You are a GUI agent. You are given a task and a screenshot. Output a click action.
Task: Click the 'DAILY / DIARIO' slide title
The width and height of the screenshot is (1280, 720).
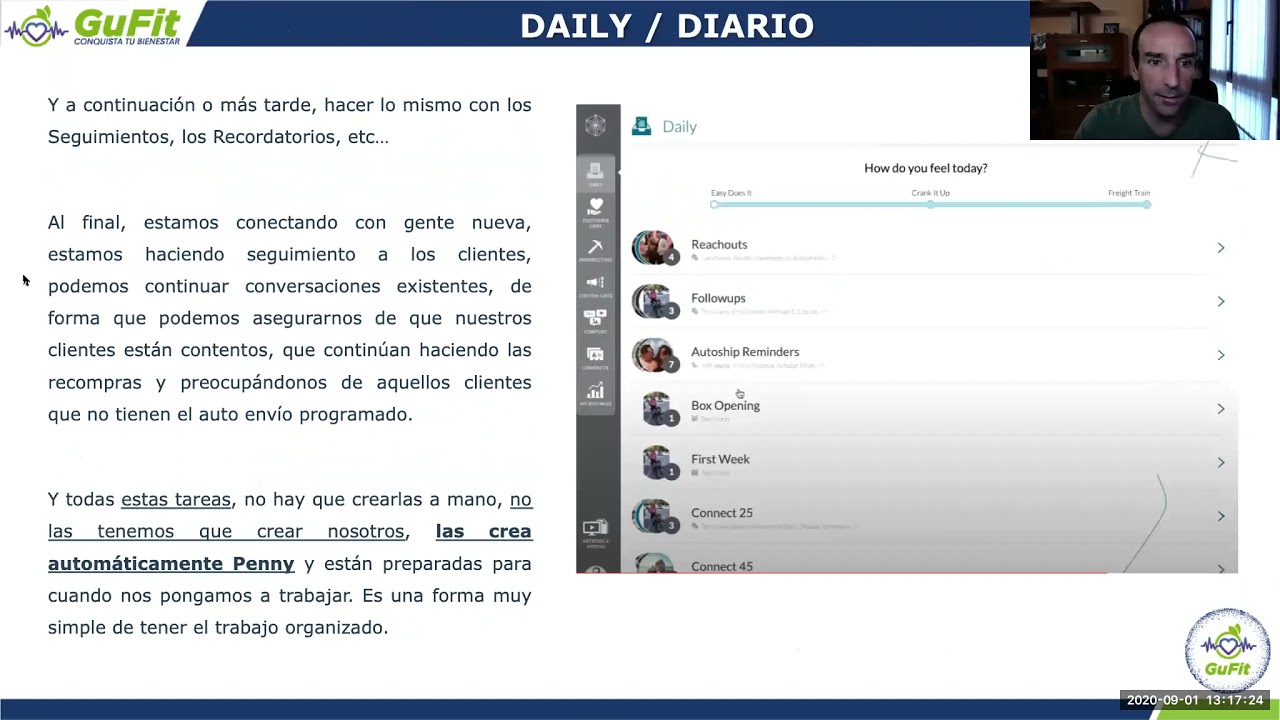667,26
